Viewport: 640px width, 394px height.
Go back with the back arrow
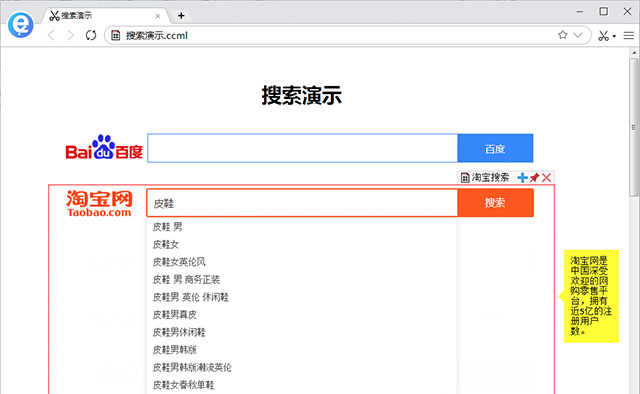pyautogui.click(x=51, y=36)
